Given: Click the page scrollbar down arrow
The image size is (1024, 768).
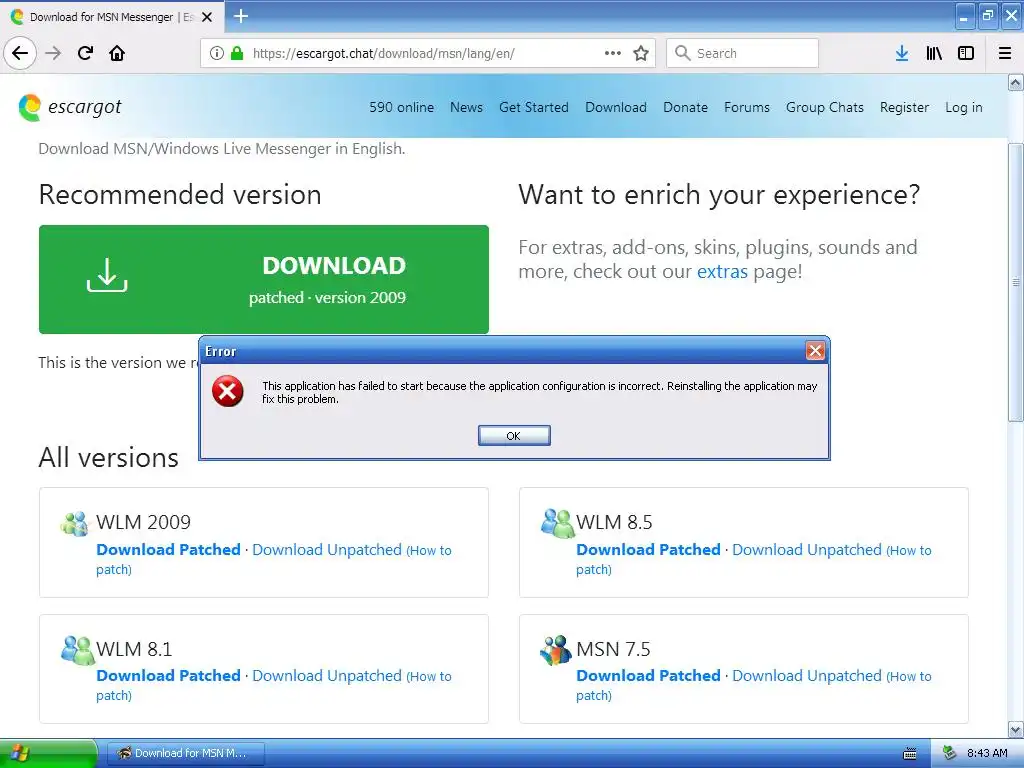Looking at the screenshot, I should point(1016,729).
